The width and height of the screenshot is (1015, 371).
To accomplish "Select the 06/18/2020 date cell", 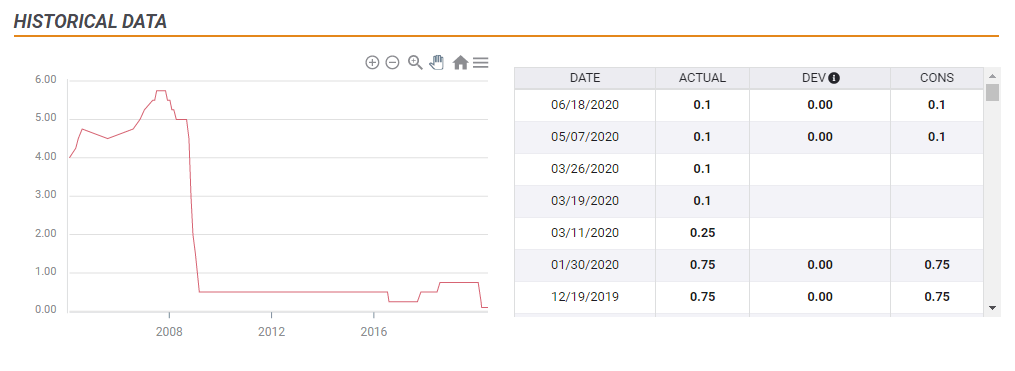I will [585, 105].
